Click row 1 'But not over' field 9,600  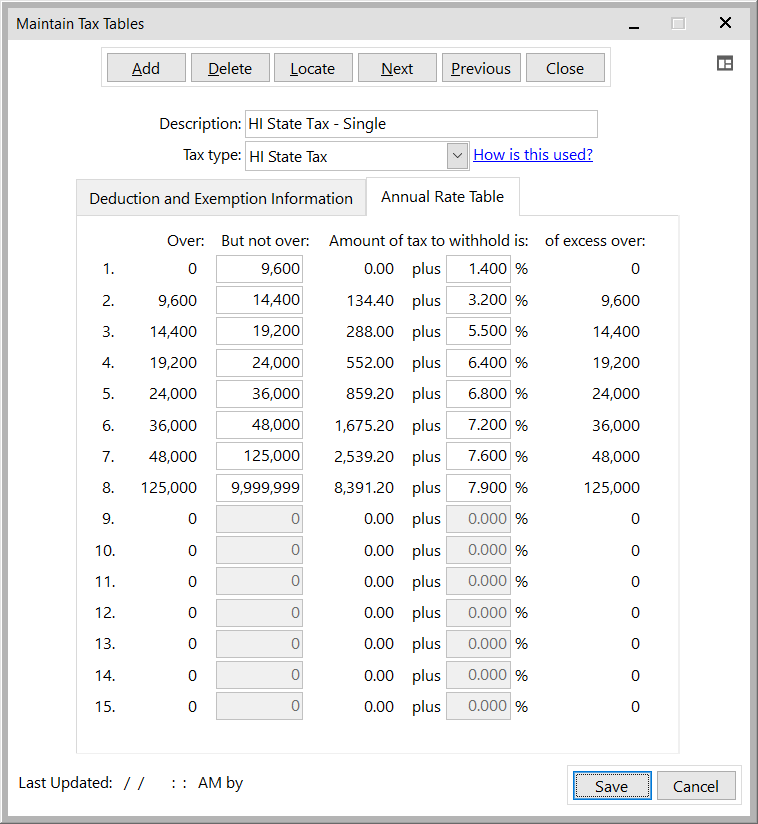pos(260,269)
